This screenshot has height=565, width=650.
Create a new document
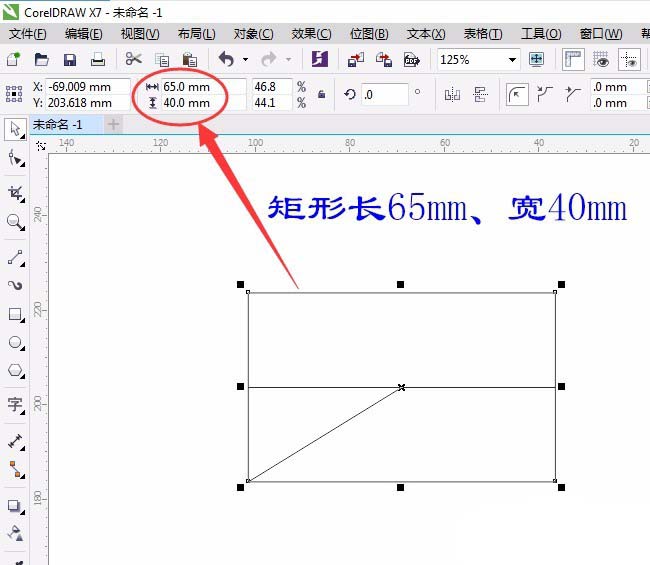13,60
